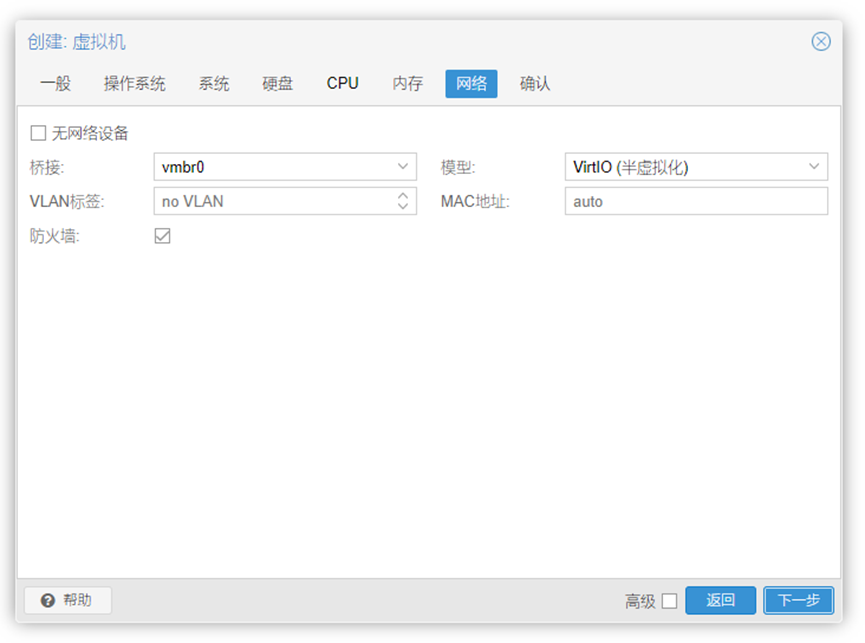Viewport: 865px width, 643px height.
Task: Click the 下一步 next button
Action: coord(798,600)
